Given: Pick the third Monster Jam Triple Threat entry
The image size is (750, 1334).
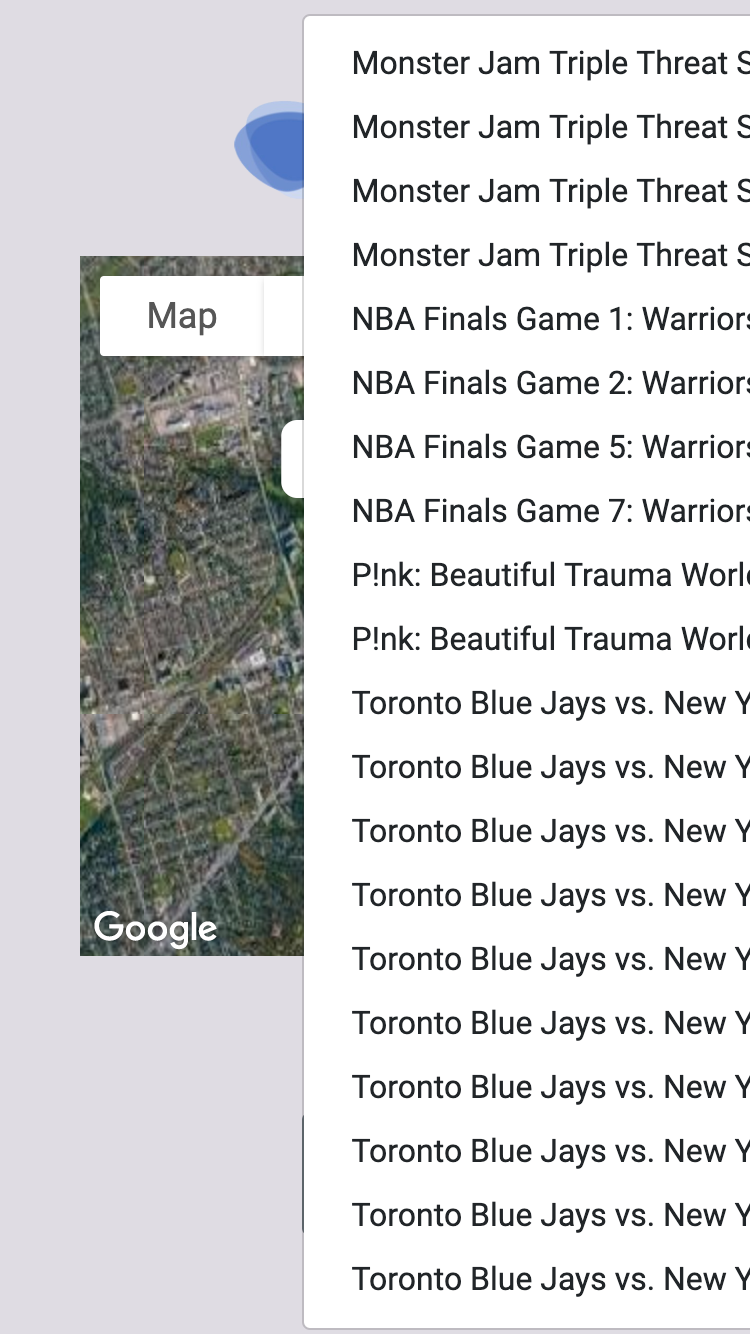Looking at the screenshot, I should point(528,191).
